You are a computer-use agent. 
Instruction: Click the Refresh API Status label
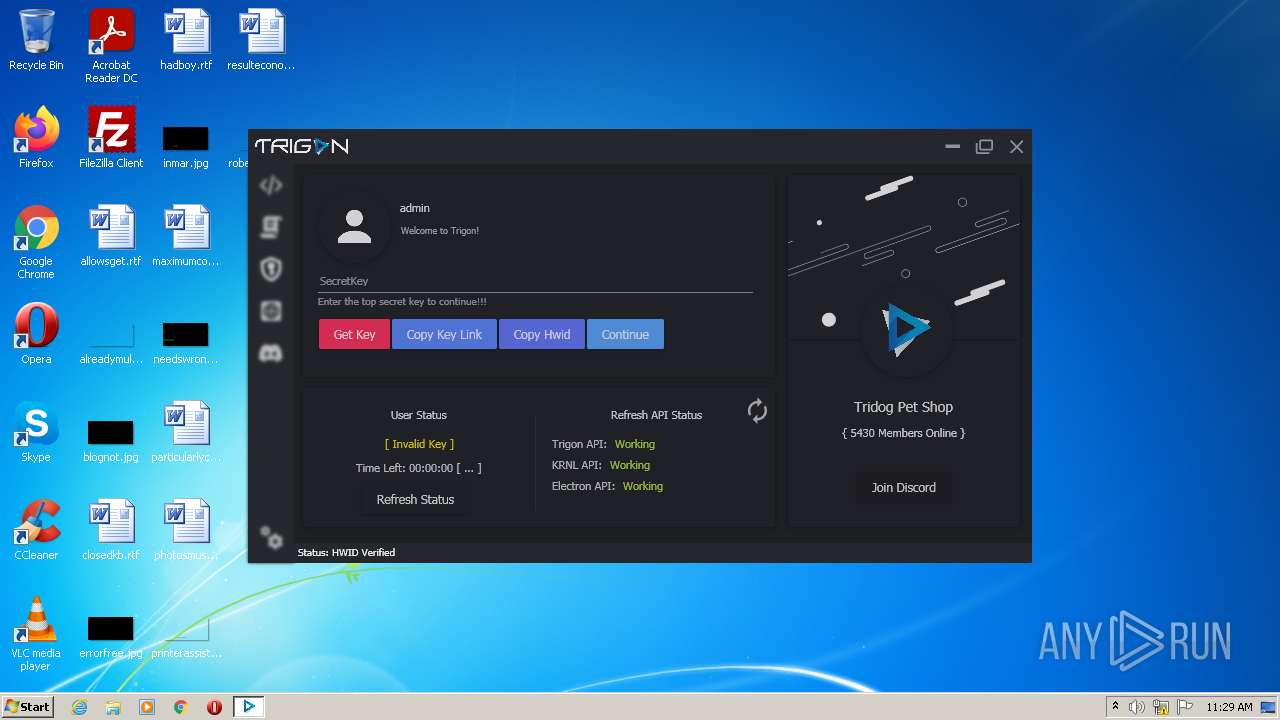click(656, 415)
